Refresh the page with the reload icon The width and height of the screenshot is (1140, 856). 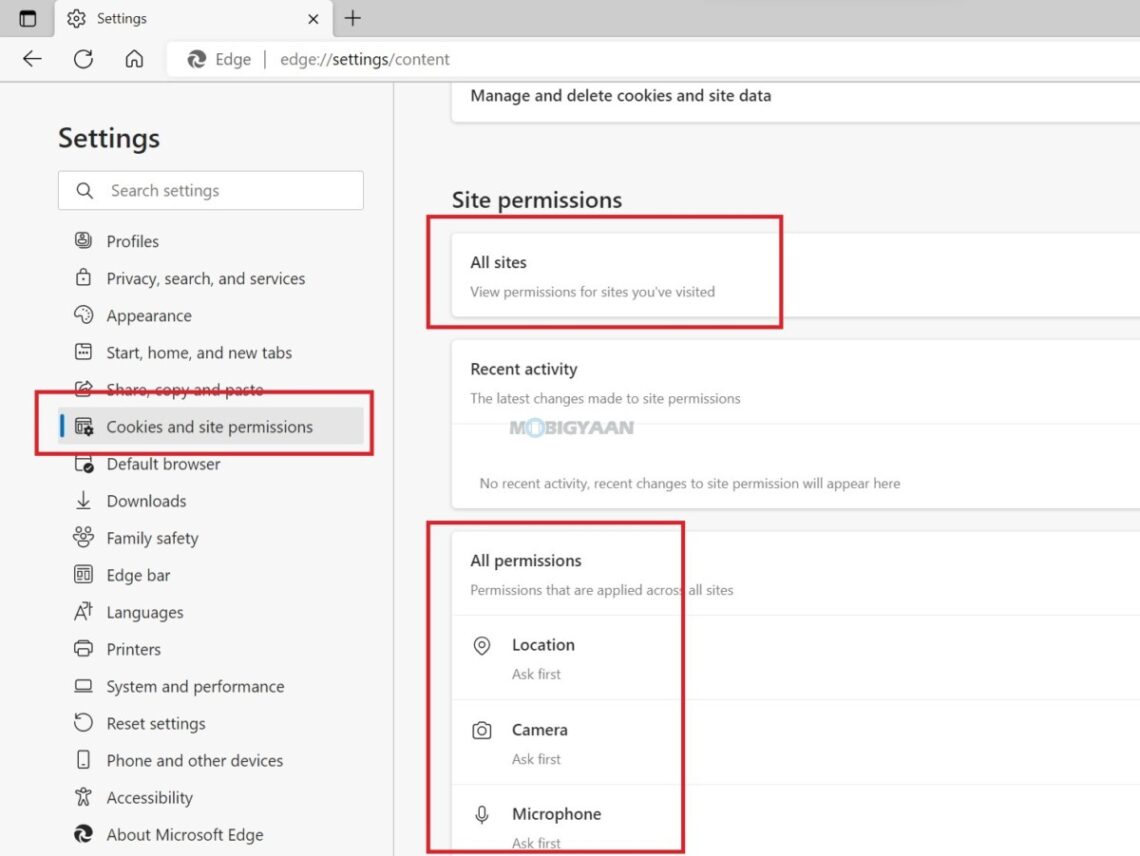[83, 59]
